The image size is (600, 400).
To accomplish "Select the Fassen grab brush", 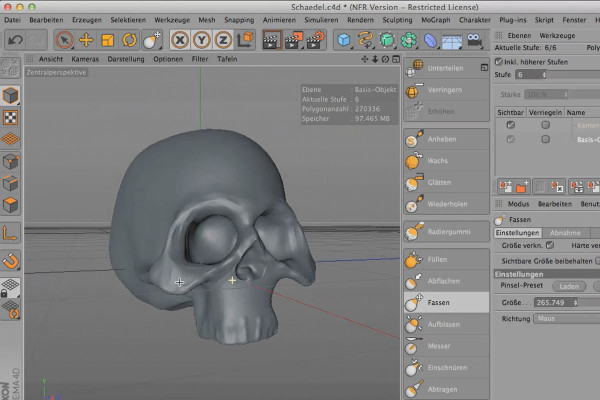I will click(x=446, y=302).
